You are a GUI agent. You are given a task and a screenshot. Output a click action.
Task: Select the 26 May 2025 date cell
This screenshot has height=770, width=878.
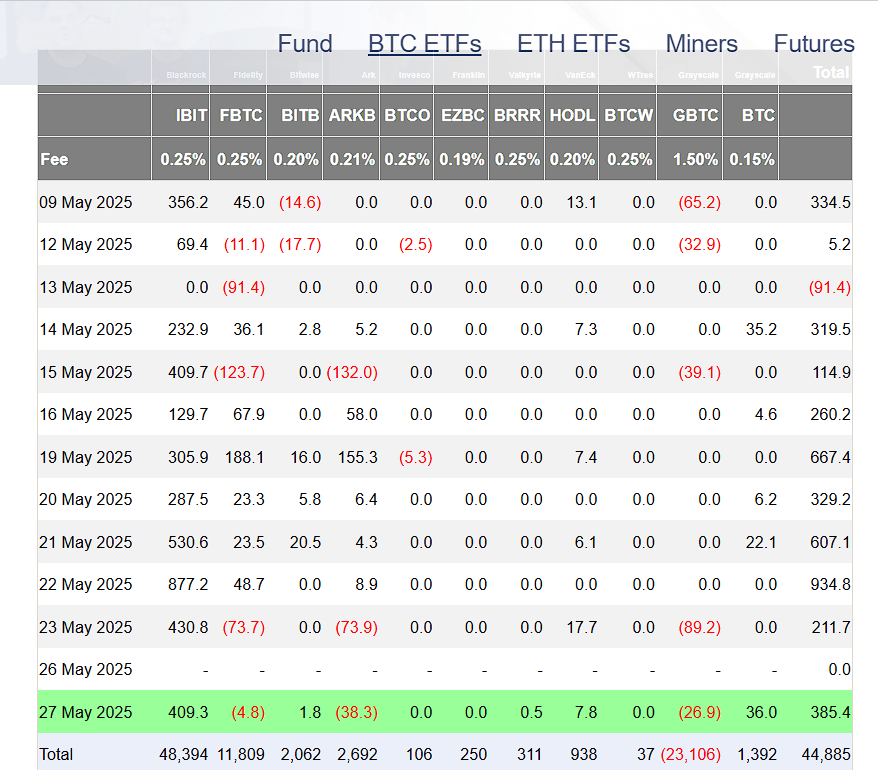[86, 670]
